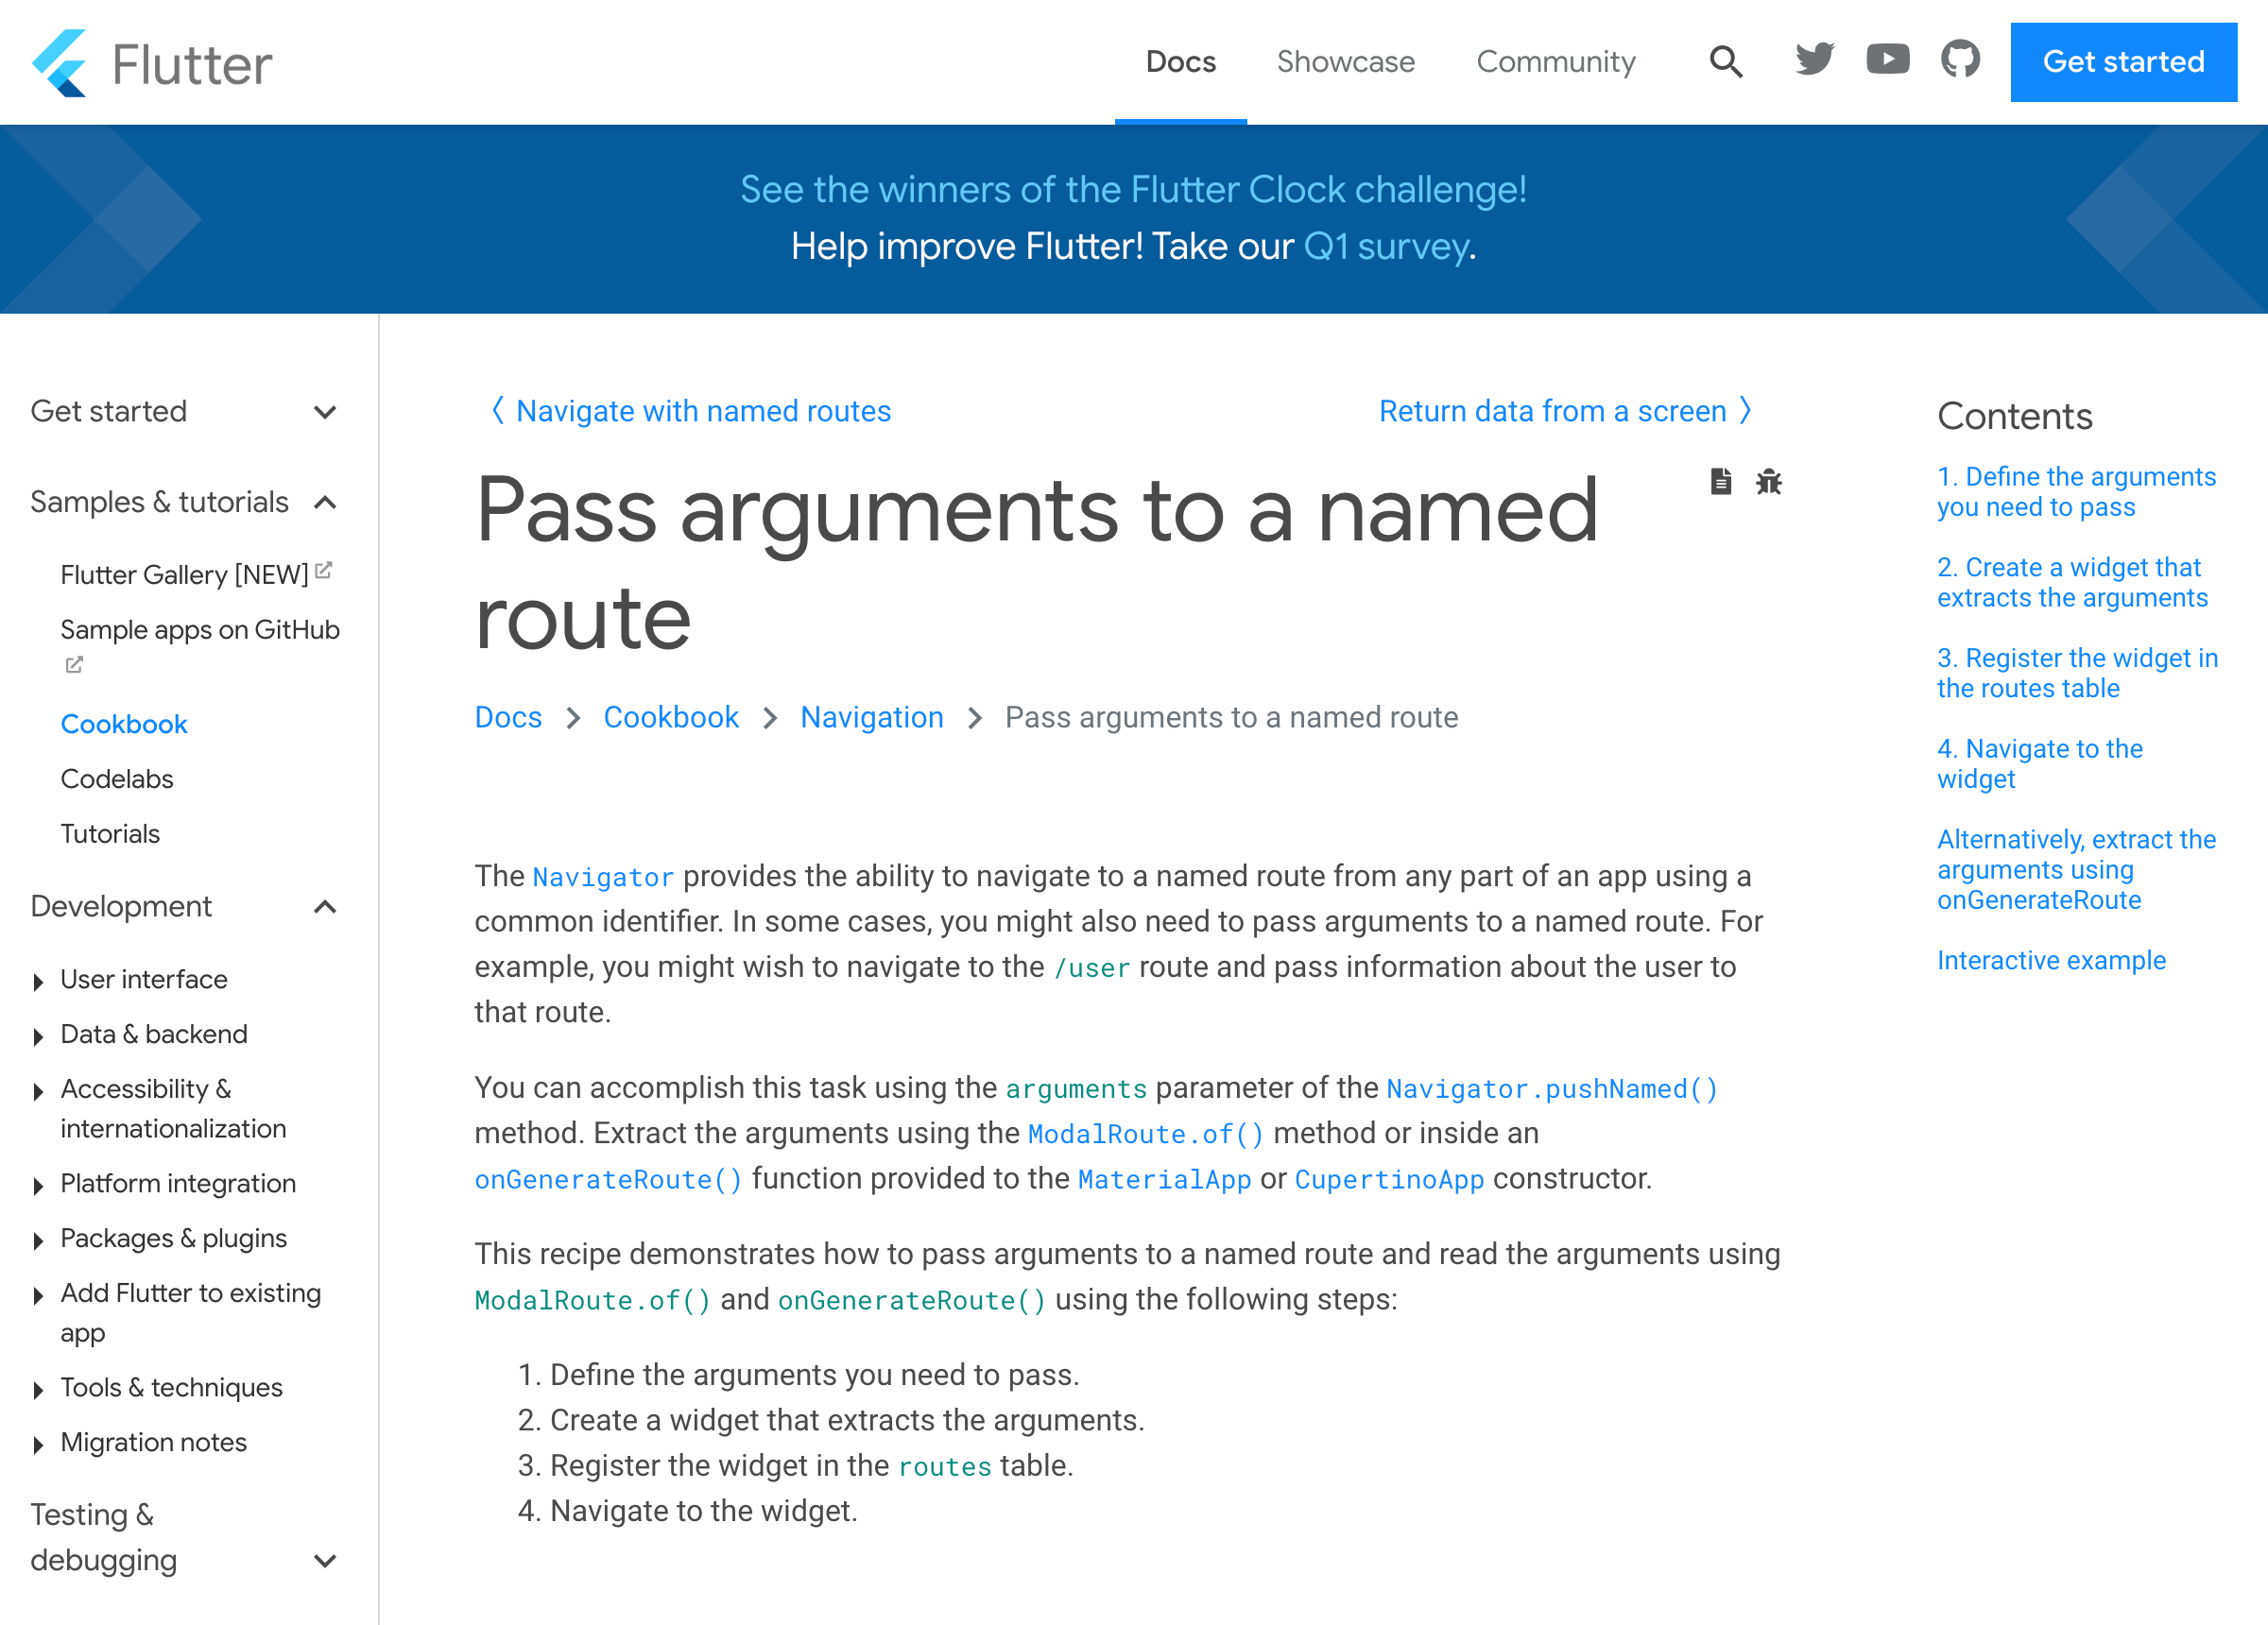This screenshot has width=2268, height=1625.
Task: Open the GitHub icon in header
Action: pos(1960,60)
